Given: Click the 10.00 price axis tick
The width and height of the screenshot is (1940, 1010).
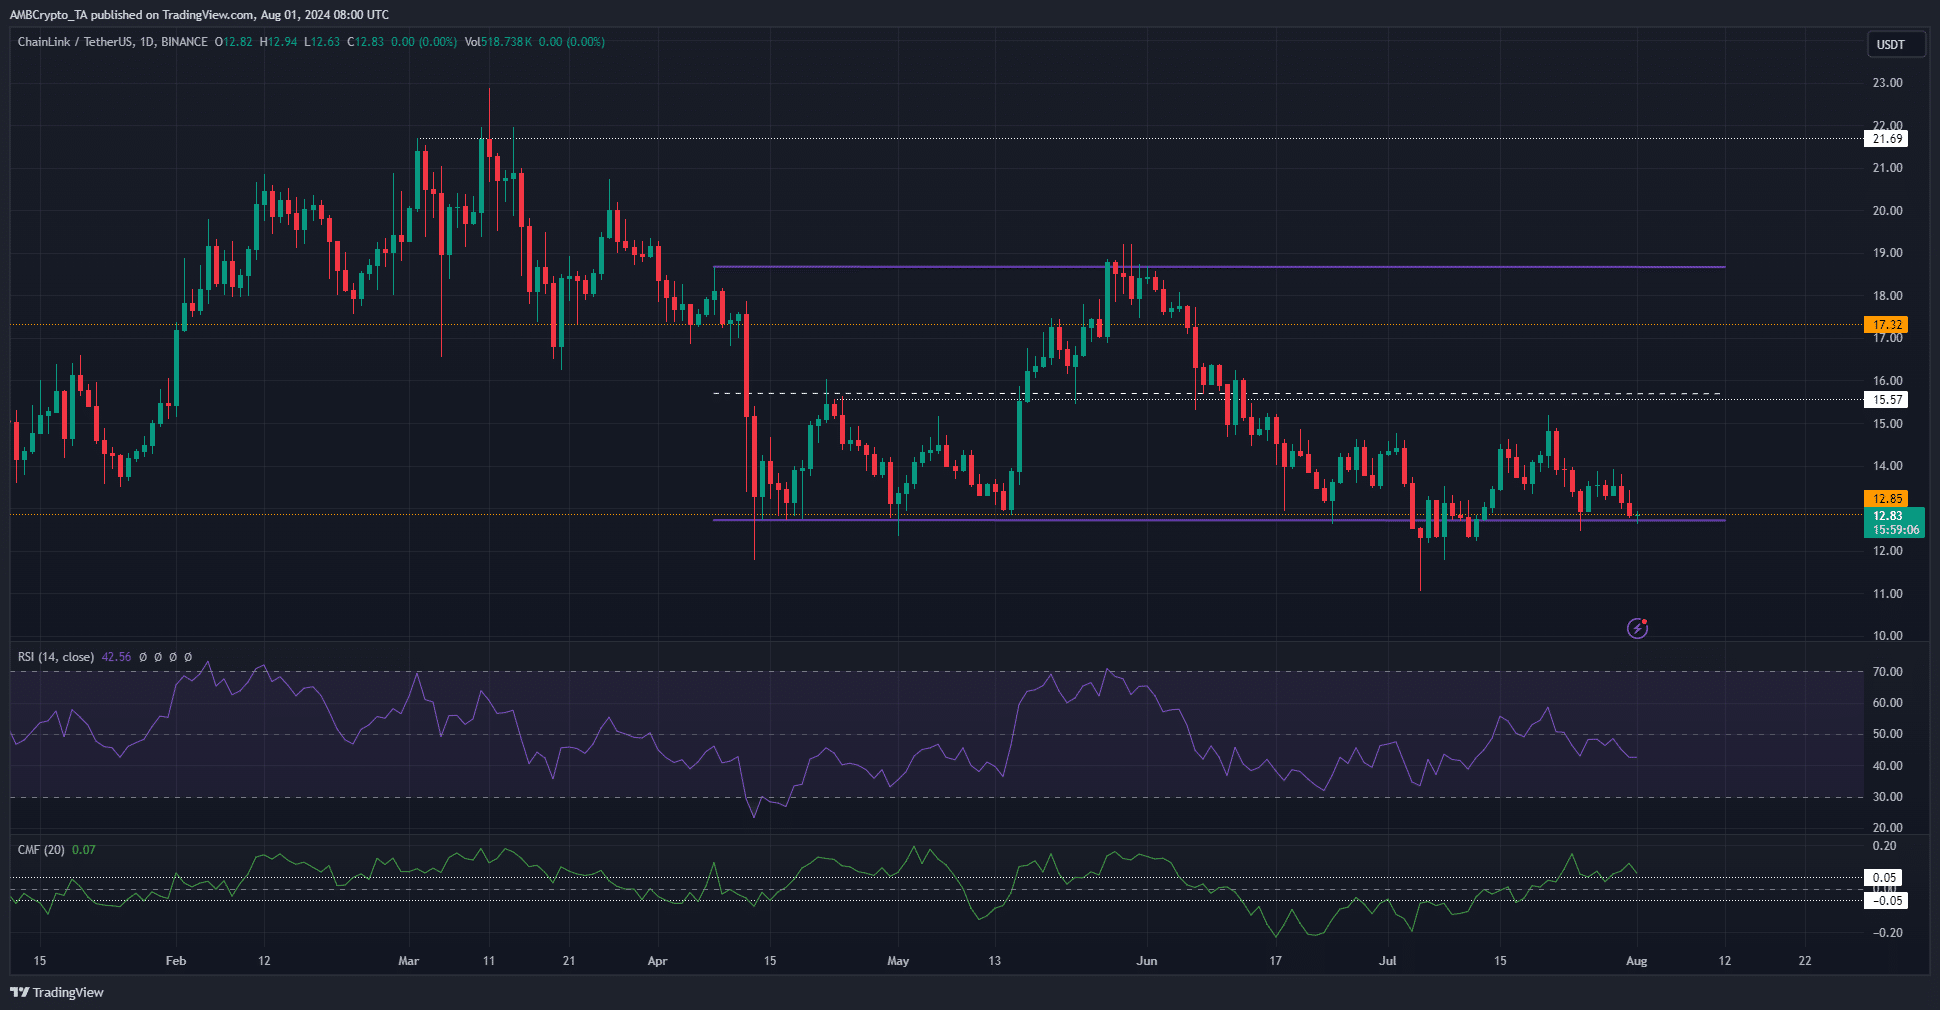Looking at the screenshot, I should [1887, 636].
